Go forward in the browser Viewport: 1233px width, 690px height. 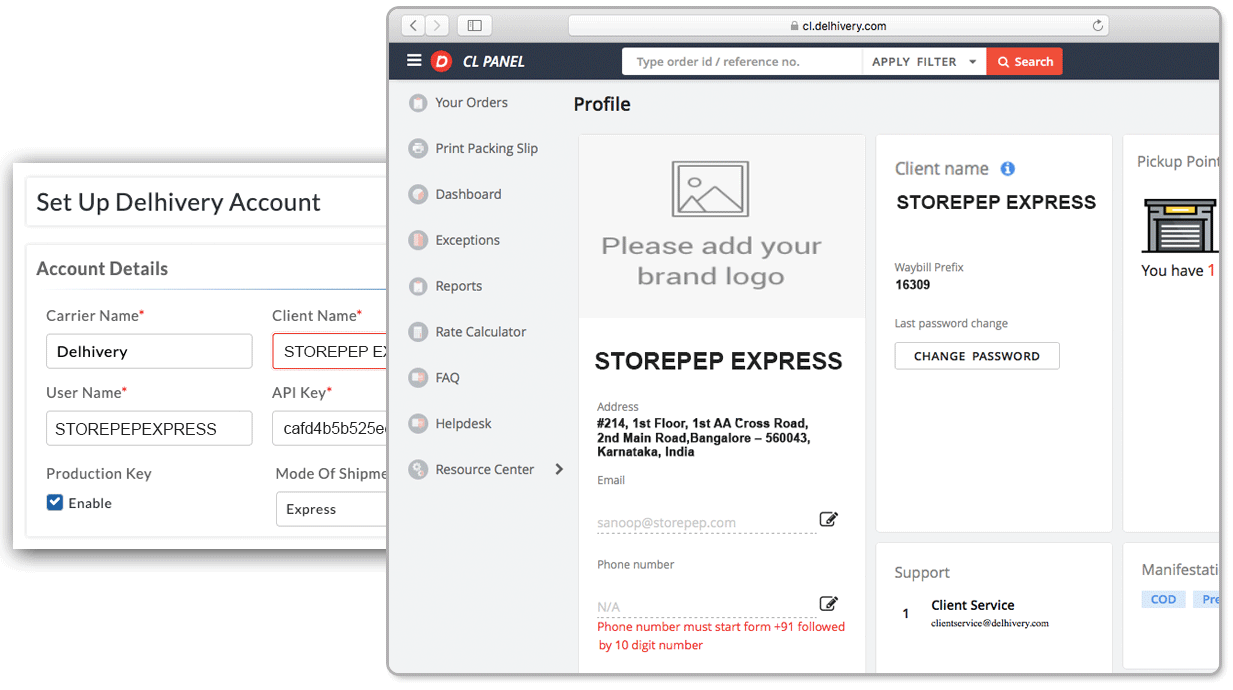pos(438,25)
